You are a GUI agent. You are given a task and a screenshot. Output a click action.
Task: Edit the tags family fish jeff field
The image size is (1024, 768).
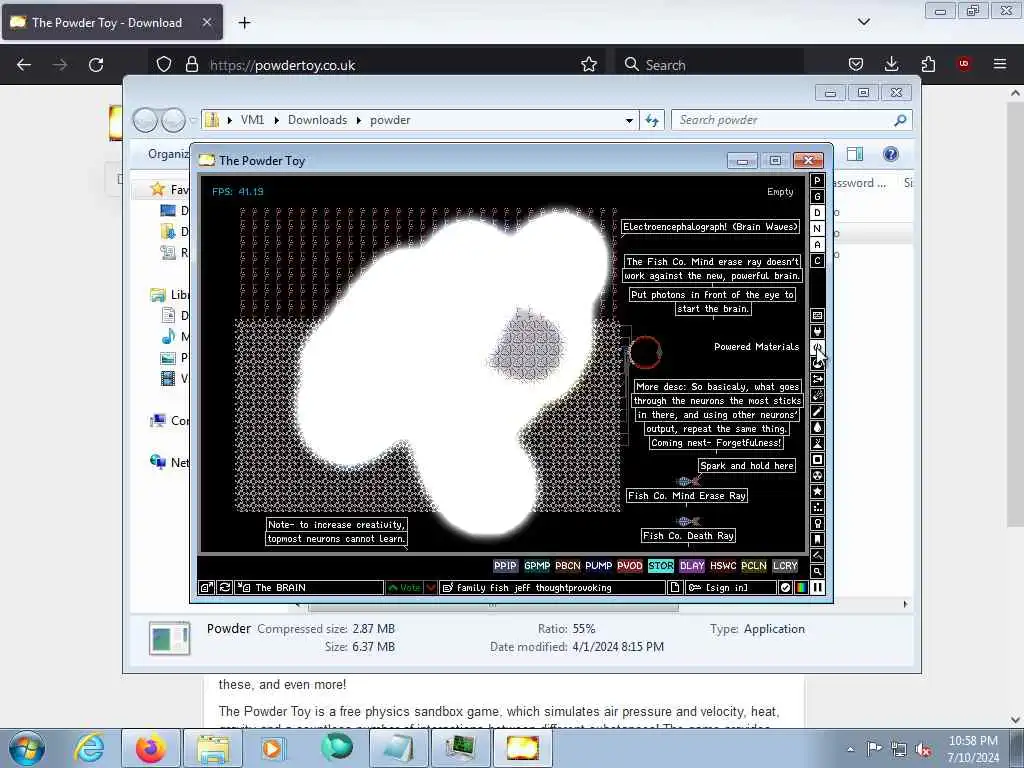(x=552, y=588)
